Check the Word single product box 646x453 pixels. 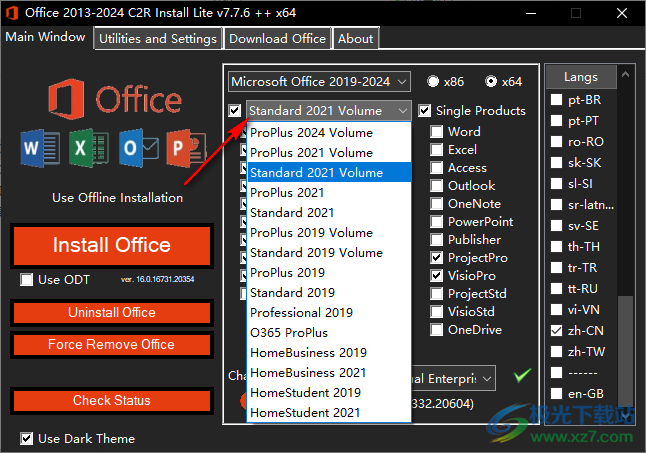pos(436,131)
